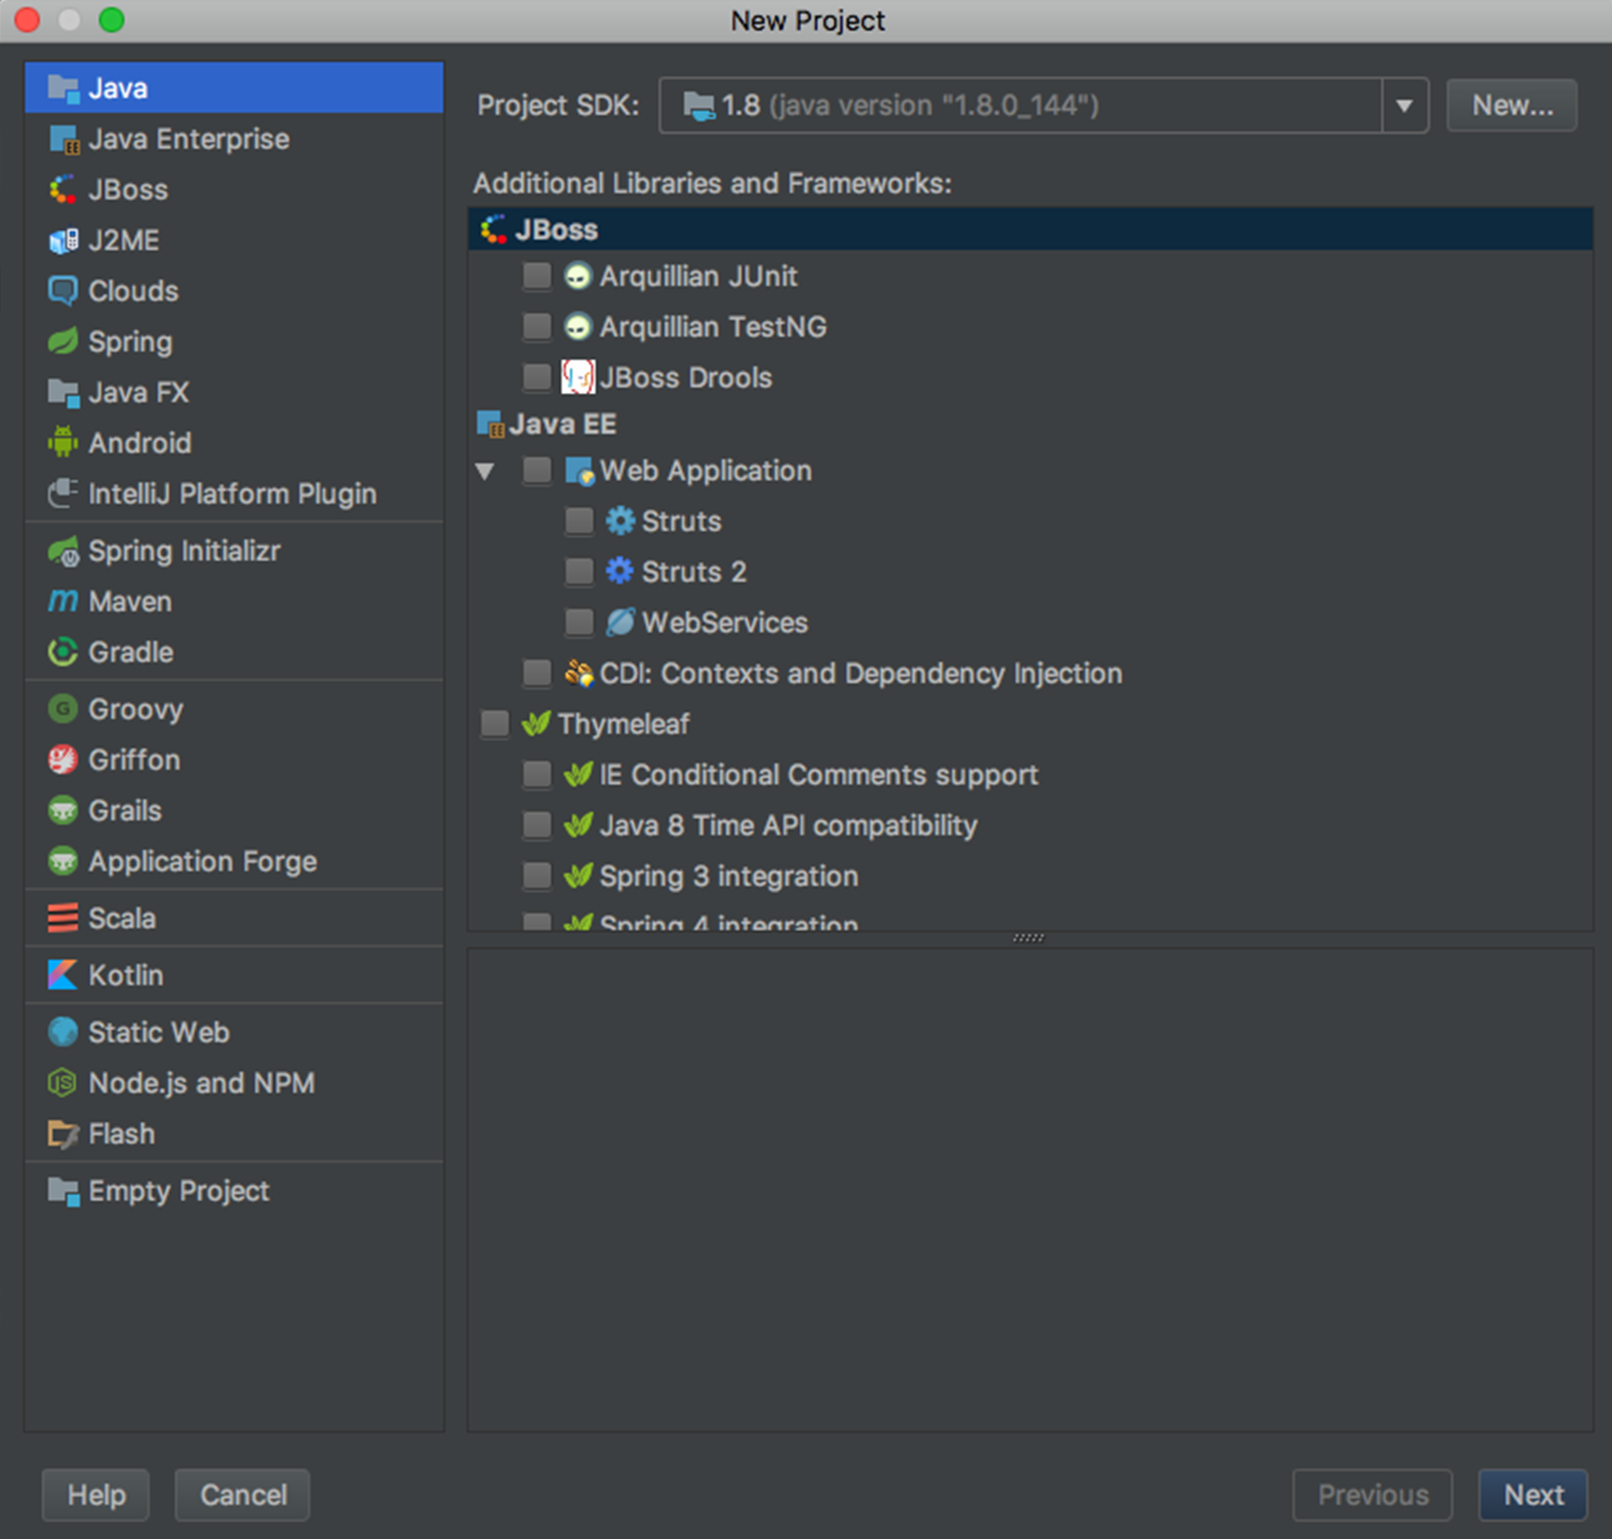Choose Maven project type
This screenshot has width=1612, height=1539.
234,602
